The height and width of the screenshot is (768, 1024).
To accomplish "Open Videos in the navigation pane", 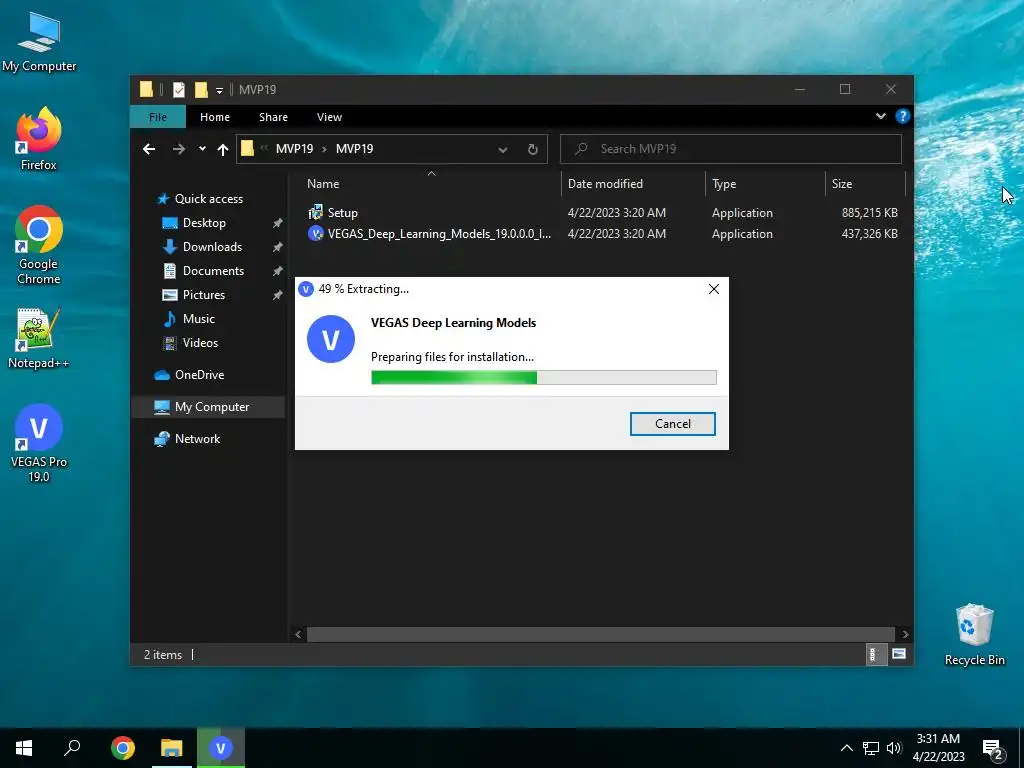I will point(200,343).
